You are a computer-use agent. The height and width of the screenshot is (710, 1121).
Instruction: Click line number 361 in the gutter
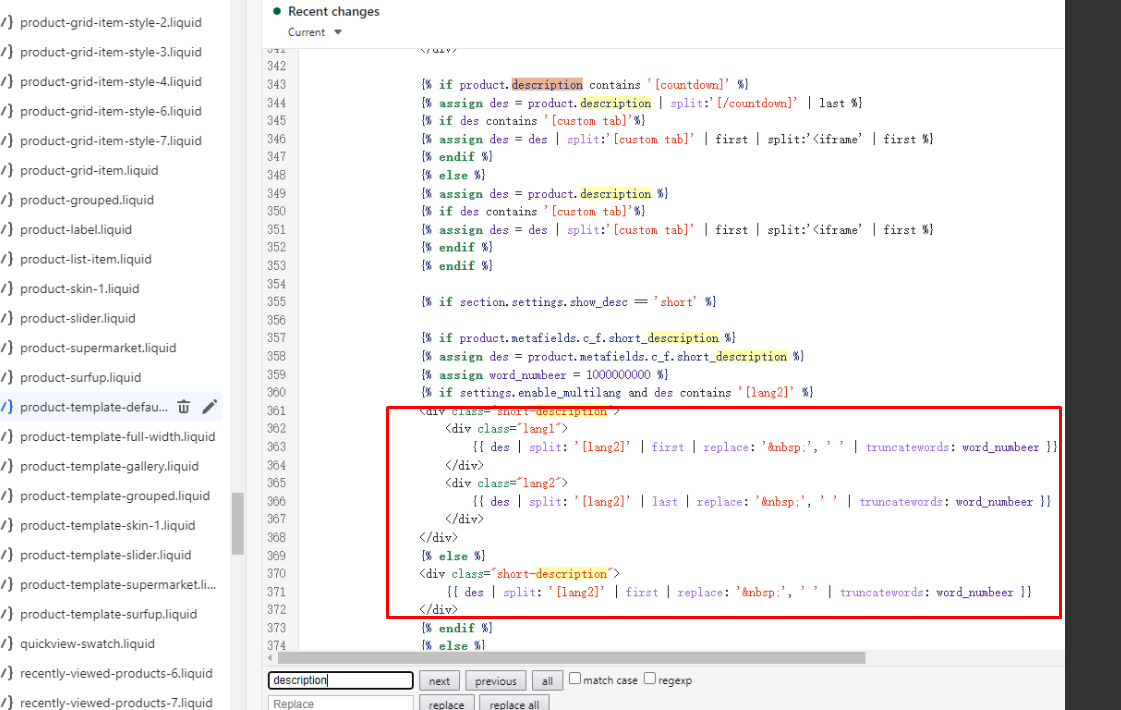(277, 410)
